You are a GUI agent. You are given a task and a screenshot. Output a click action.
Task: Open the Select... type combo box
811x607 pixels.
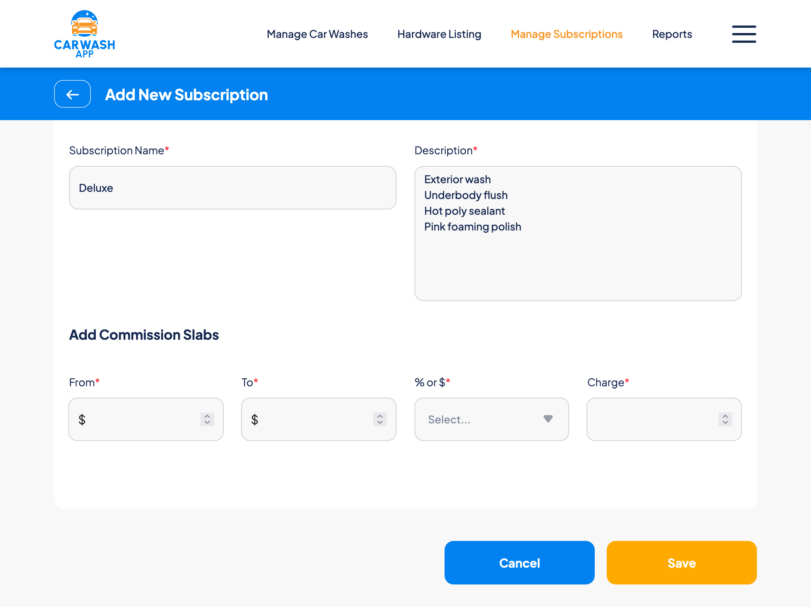[x=480, y=420]
